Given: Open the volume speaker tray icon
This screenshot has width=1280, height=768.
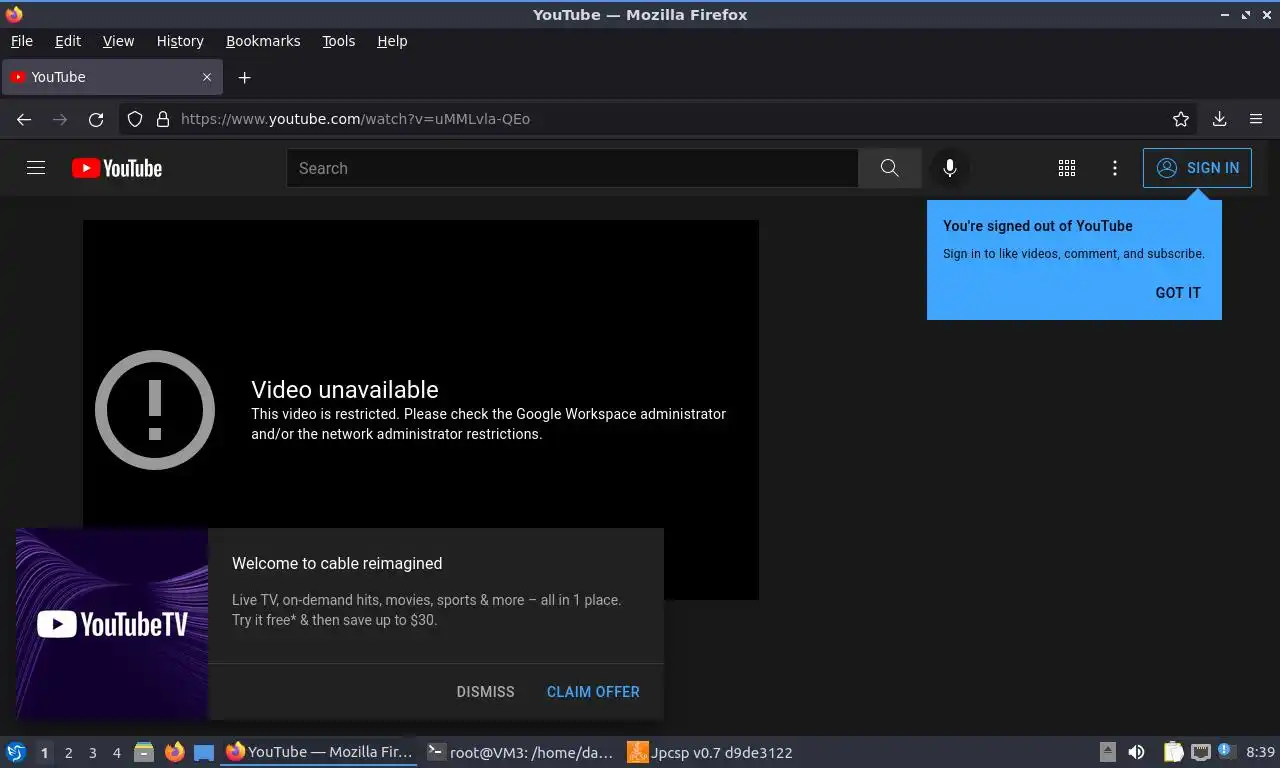Looking at the screenshot, I should [x=1137, y=752].
